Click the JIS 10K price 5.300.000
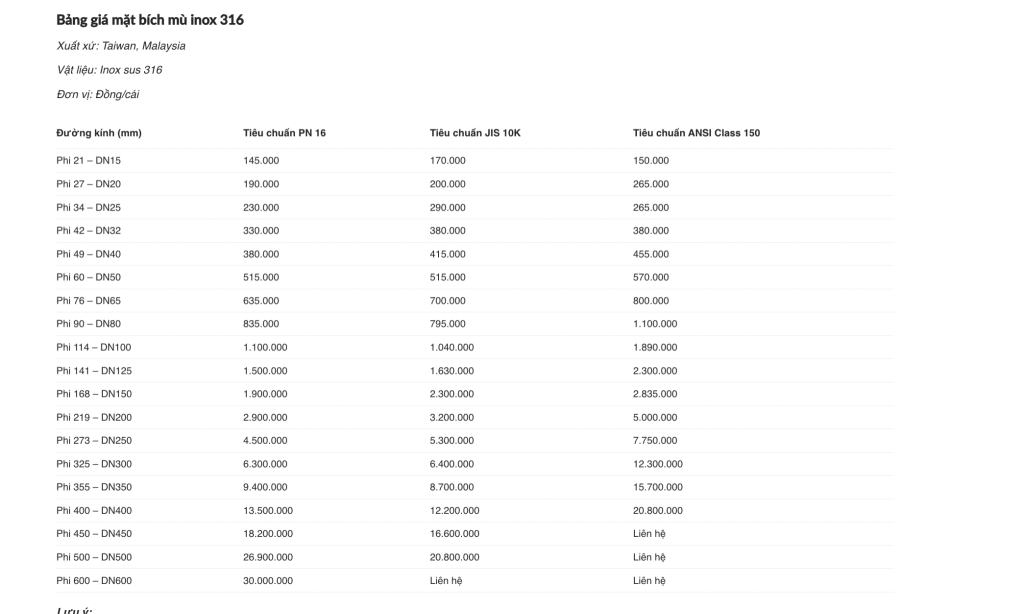 coord(452,440)
